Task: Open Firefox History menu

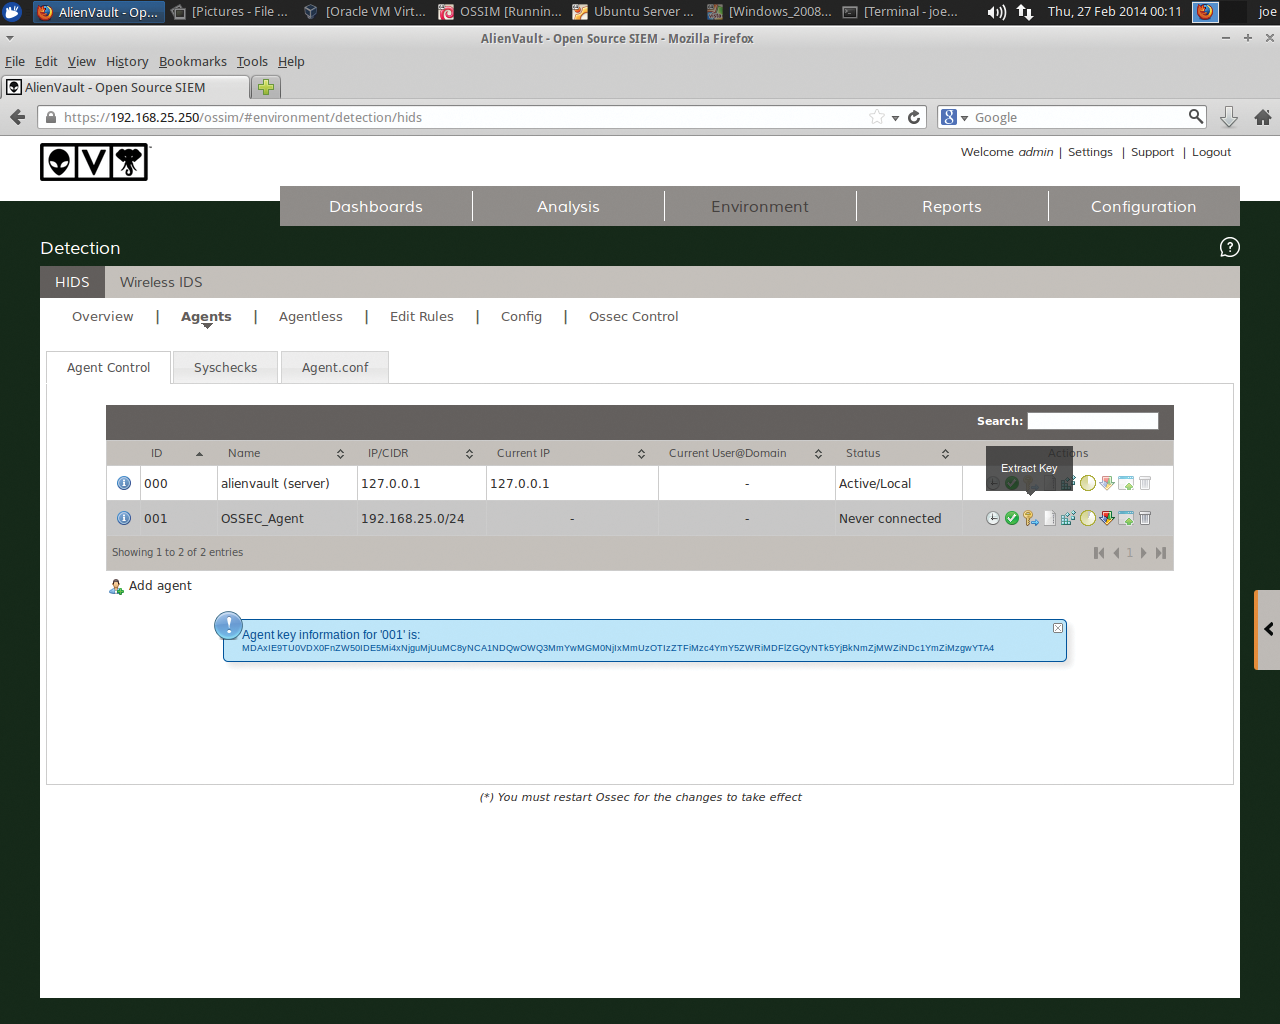Action: click(x=127, y=61)
